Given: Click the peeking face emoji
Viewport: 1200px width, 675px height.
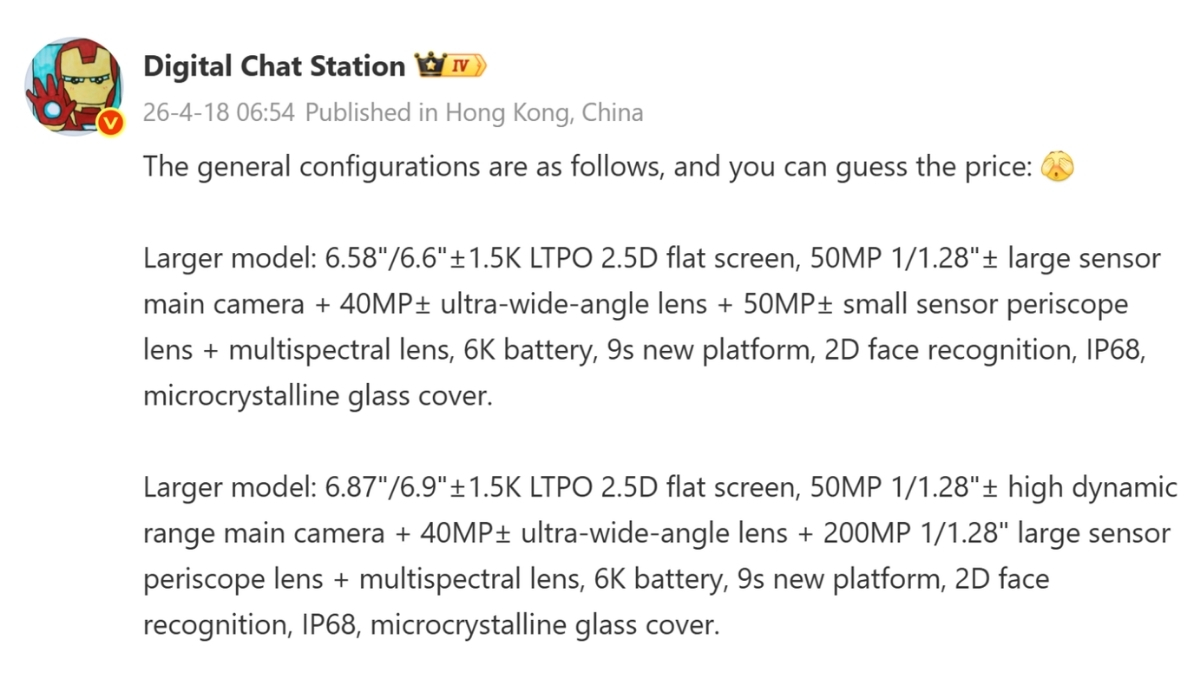Looking at the screenshot, I should tap(1057, 167).
